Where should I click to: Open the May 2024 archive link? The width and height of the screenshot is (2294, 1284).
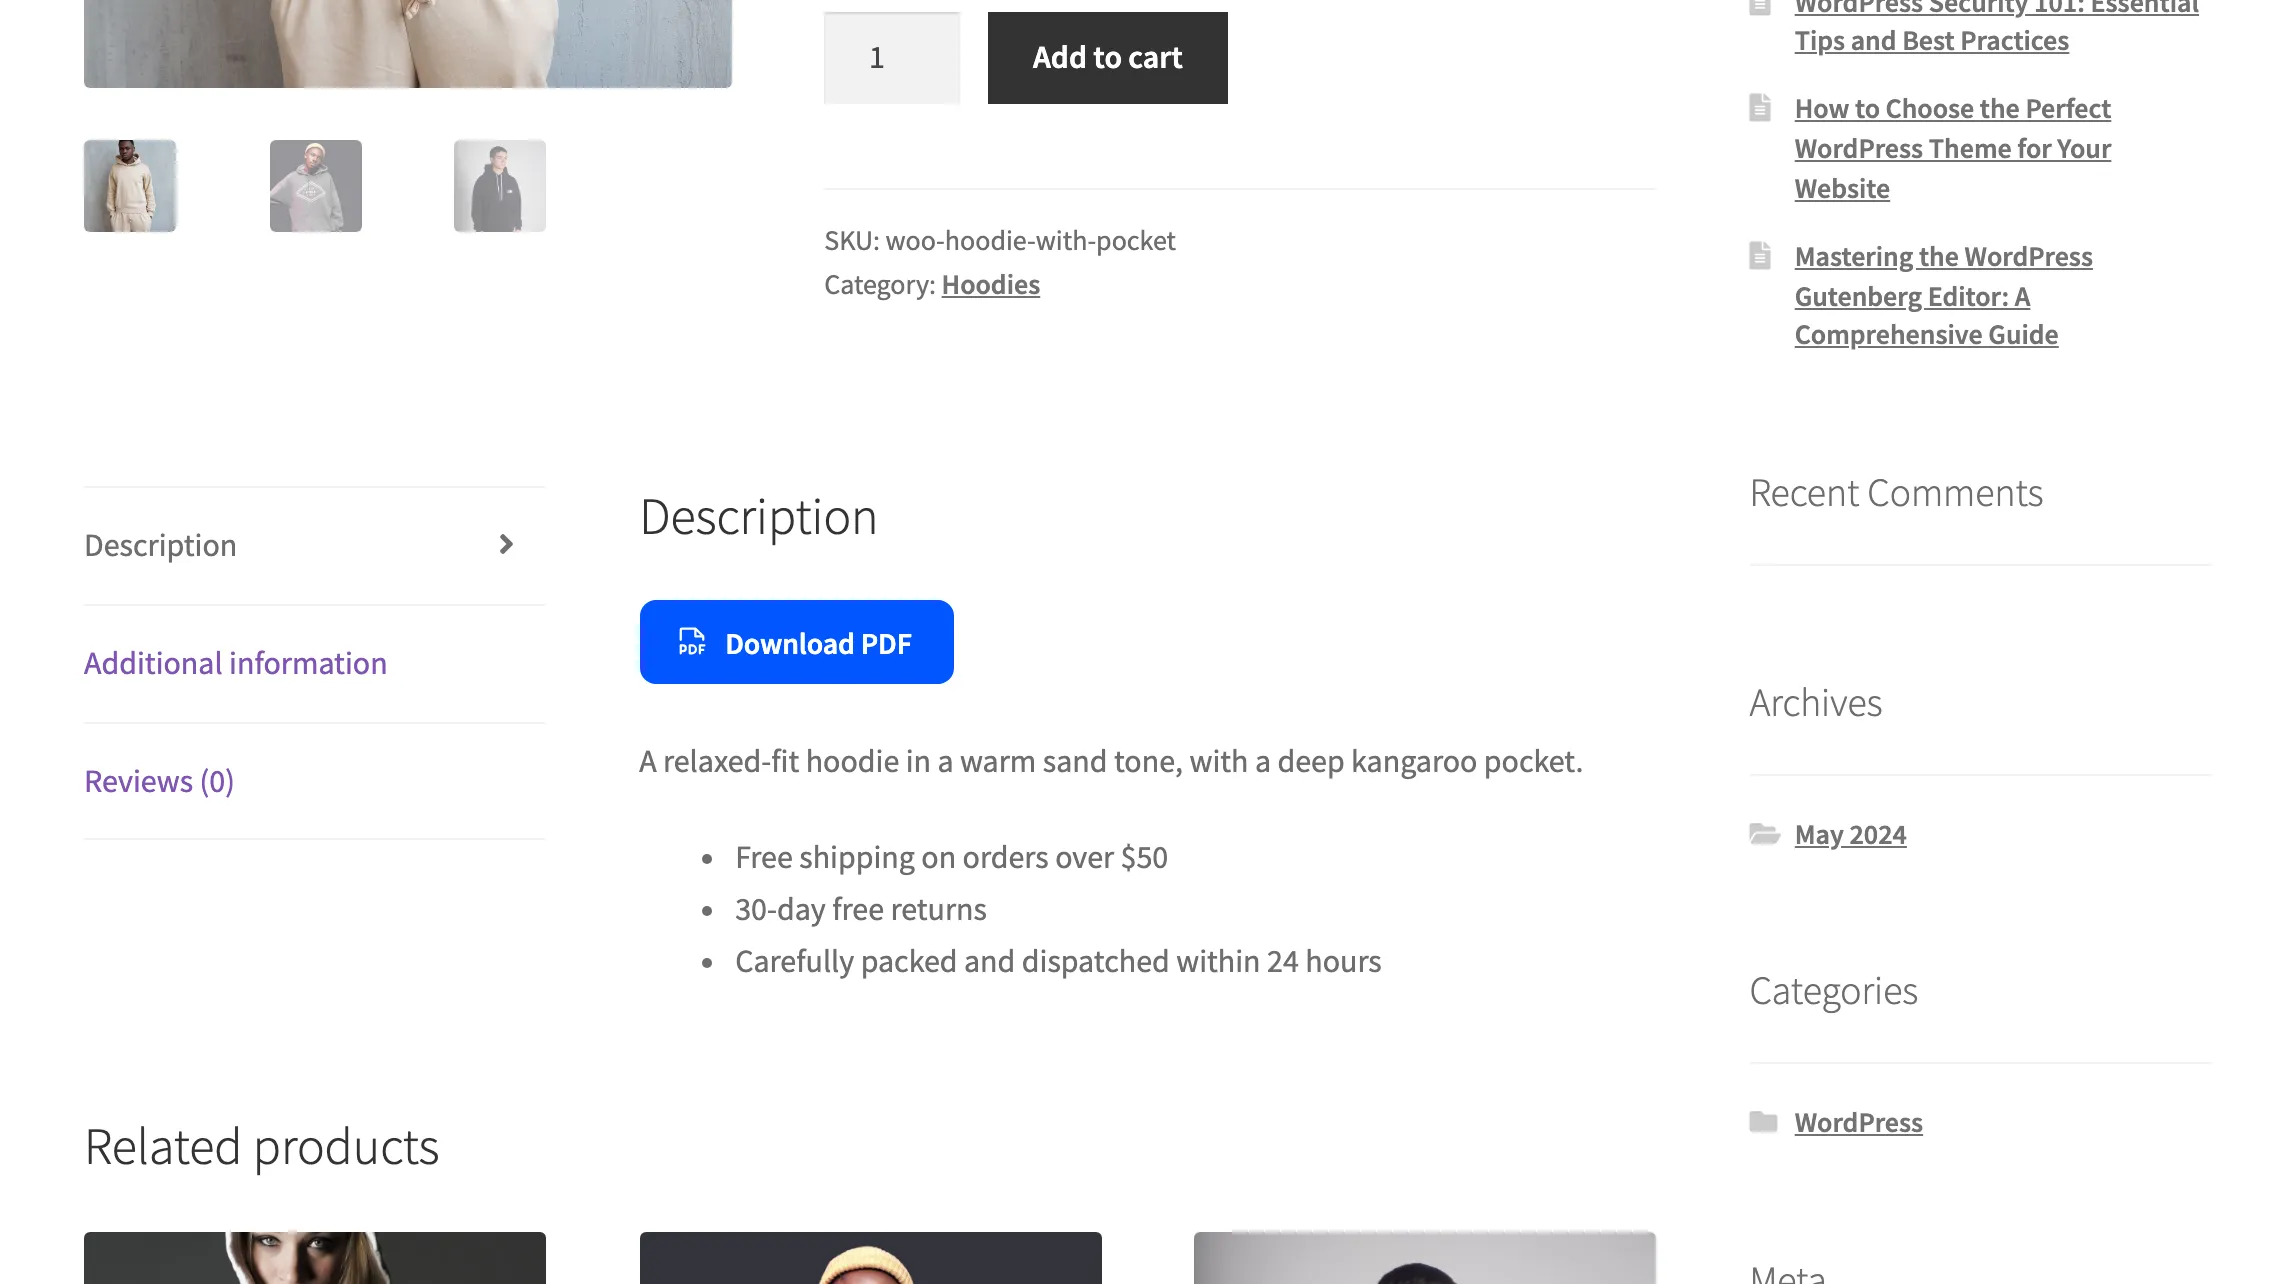[x=1850, y=835]
